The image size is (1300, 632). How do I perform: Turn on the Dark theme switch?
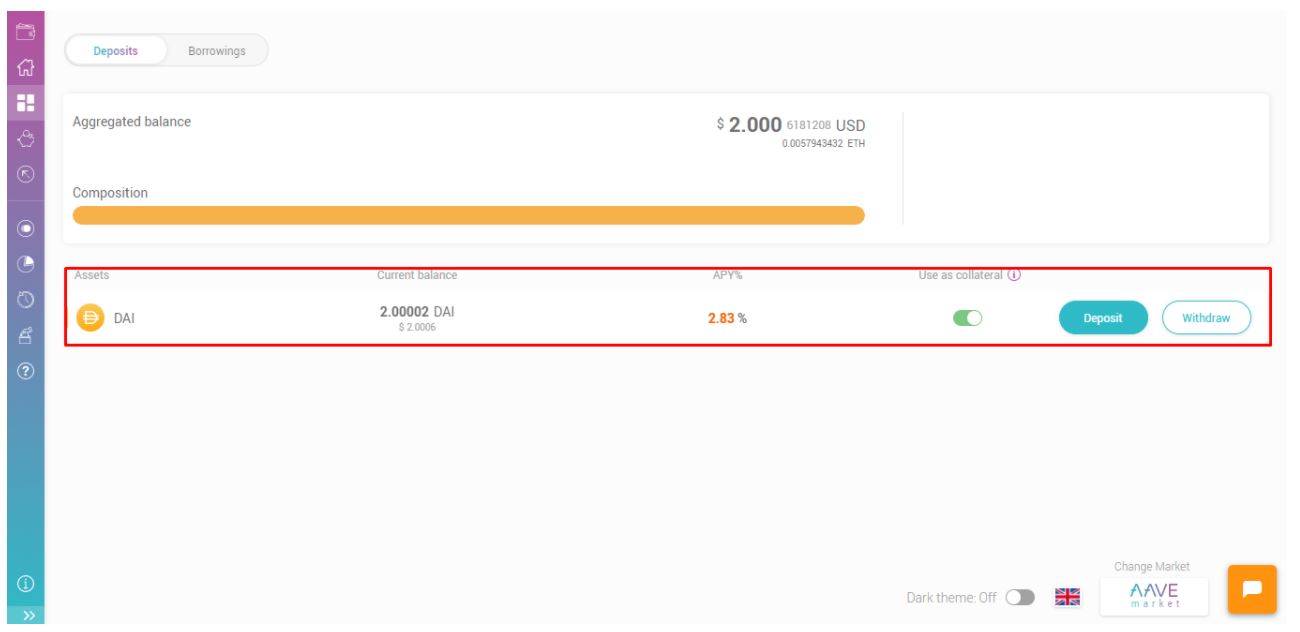pyautogui.click(x=1023, y=597)
